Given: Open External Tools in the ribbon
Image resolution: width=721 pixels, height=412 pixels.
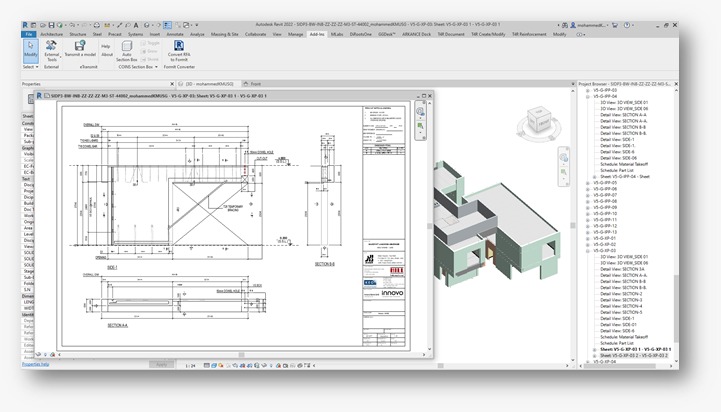Looking at the screenshot, I should pyautogui.click(x=52, y=51).
